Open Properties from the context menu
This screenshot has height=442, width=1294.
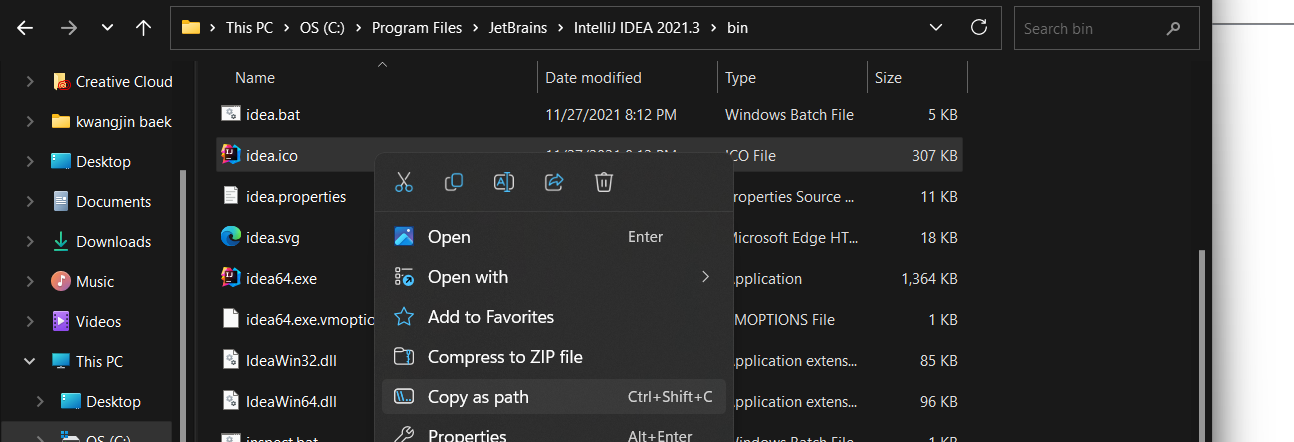(554, 434)
